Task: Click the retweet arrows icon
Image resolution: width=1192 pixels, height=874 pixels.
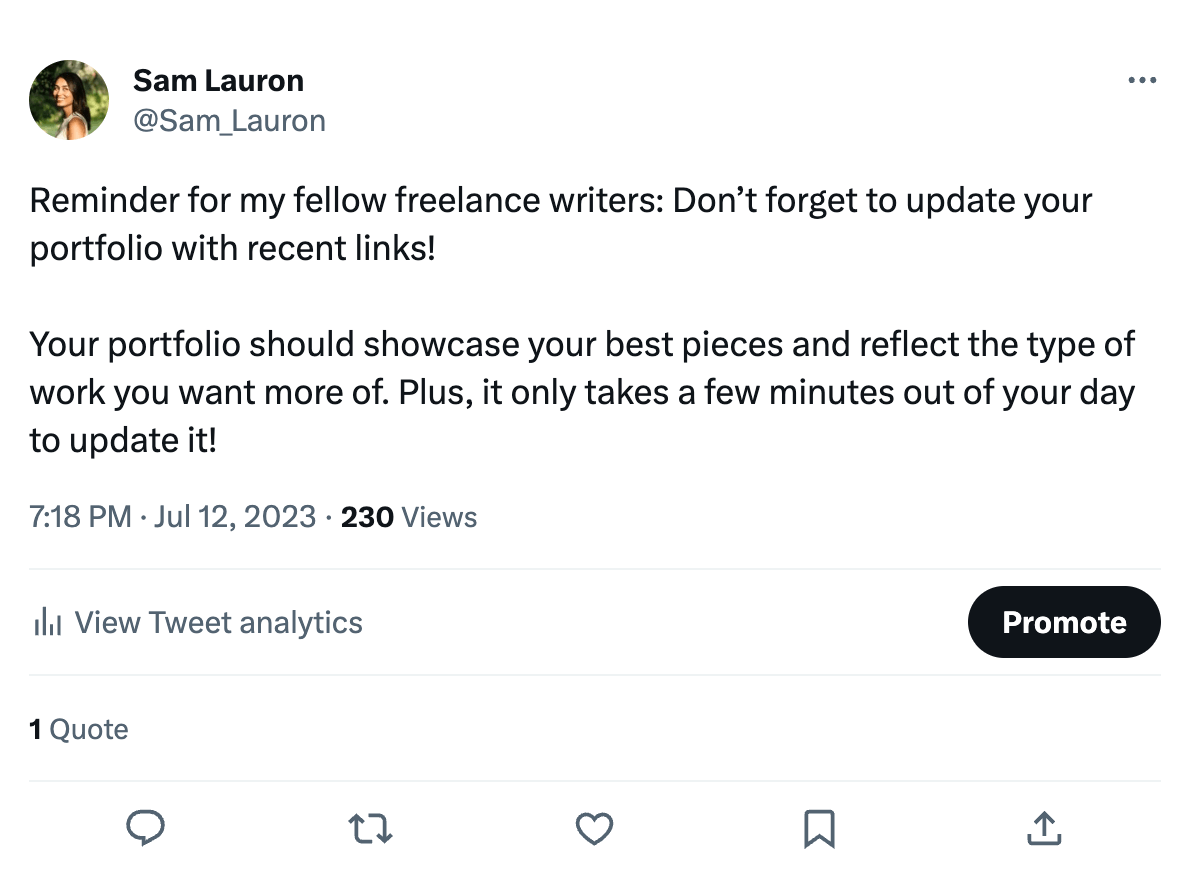Action: (x=370, y=828)
